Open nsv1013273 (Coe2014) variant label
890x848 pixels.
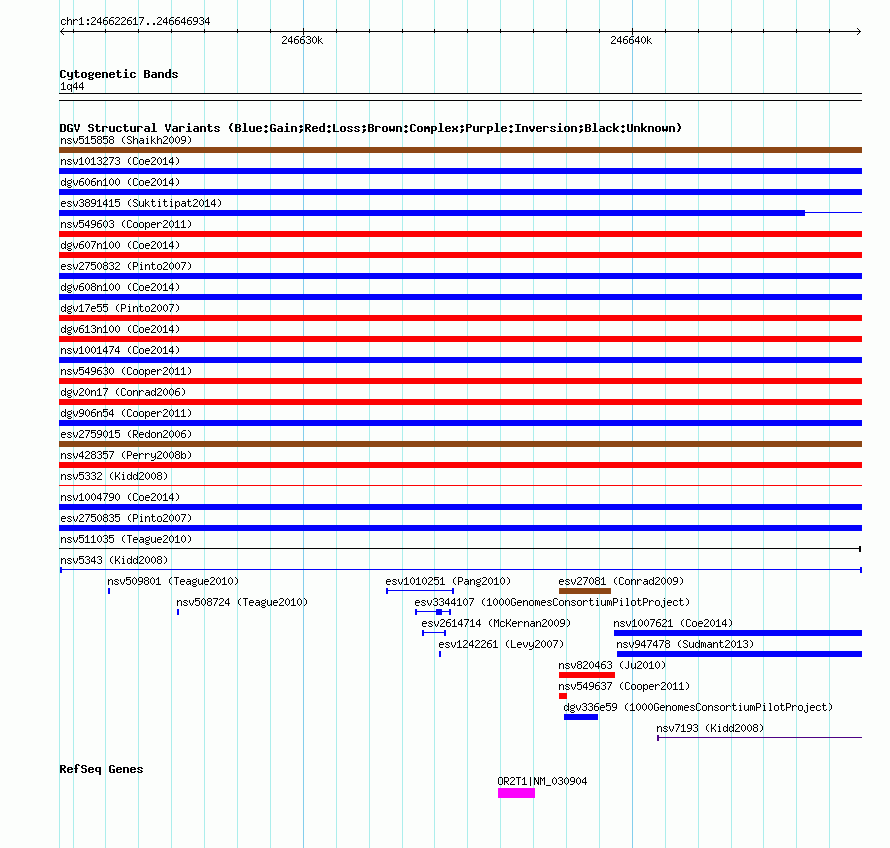tap(120, 161)
